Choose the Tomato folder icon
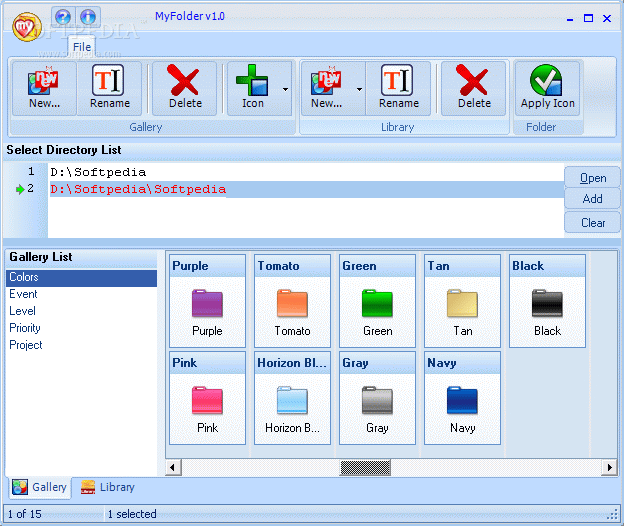This screenshot has height=526, width=624. (292, 304)
